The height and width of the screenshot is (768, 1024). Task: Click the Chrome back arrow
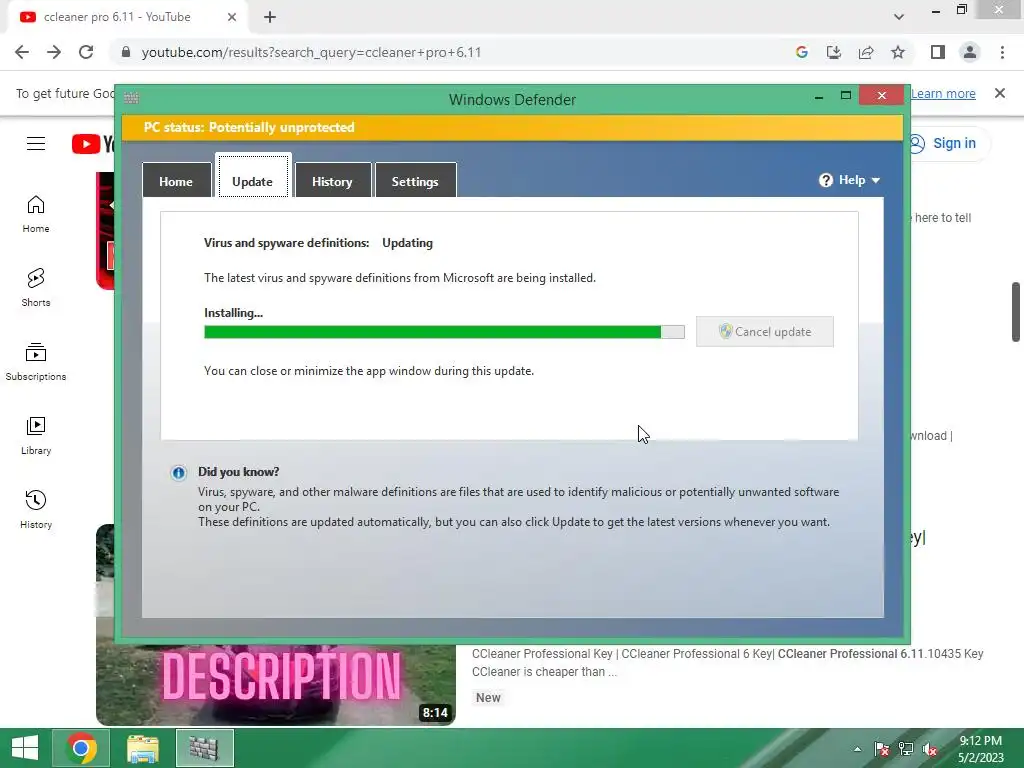pyautogui.click(x=22, y=52)
